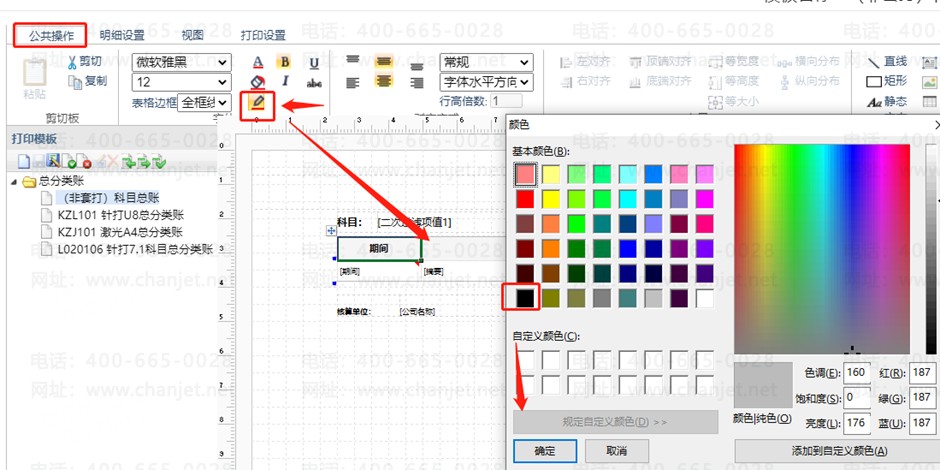Click 添加到自定义颜色 button
This screenshot has height=470, width=940.
(839, 451)
